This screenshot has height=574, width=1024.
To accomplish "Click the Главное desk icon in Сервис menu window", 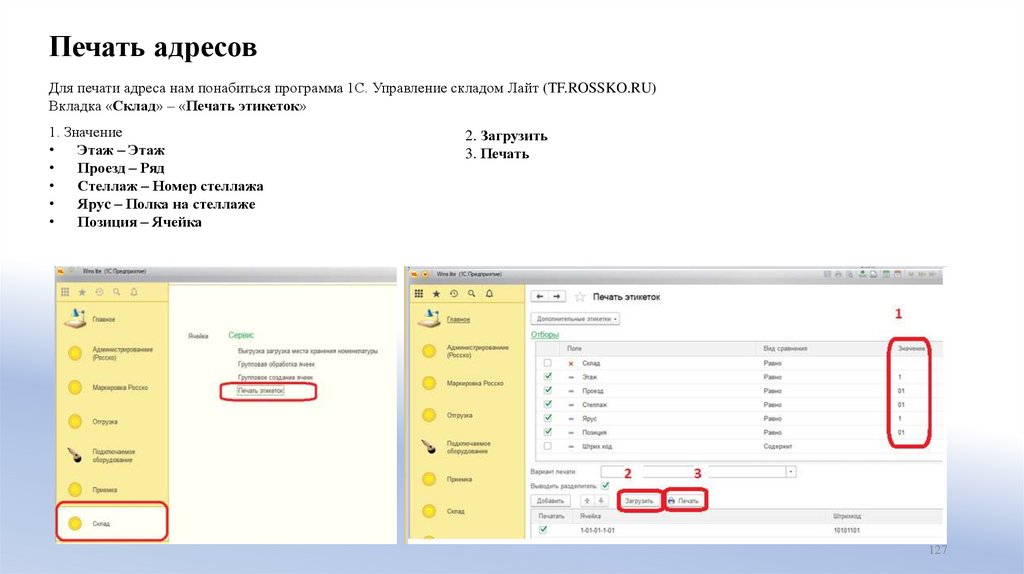I will (x=75, y=319).
